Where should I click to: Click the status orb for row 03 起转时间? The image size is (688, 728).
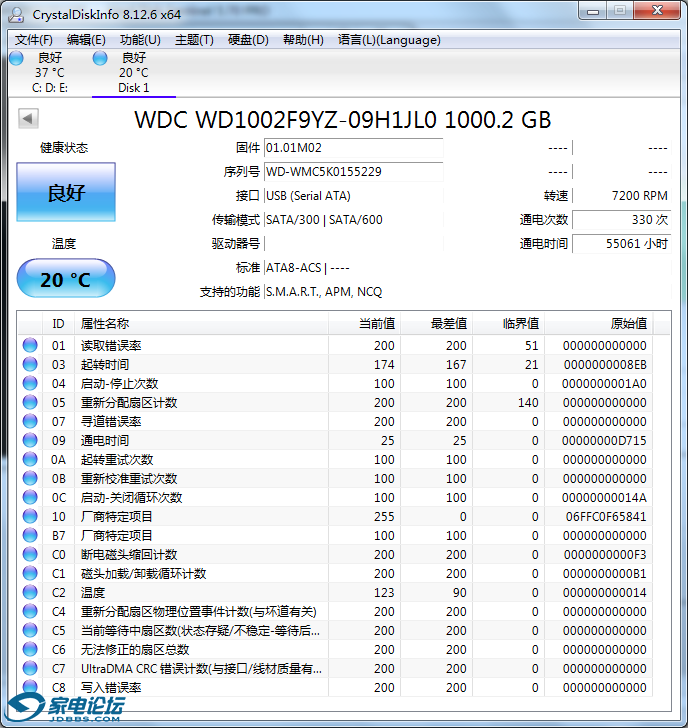(30, 364)
